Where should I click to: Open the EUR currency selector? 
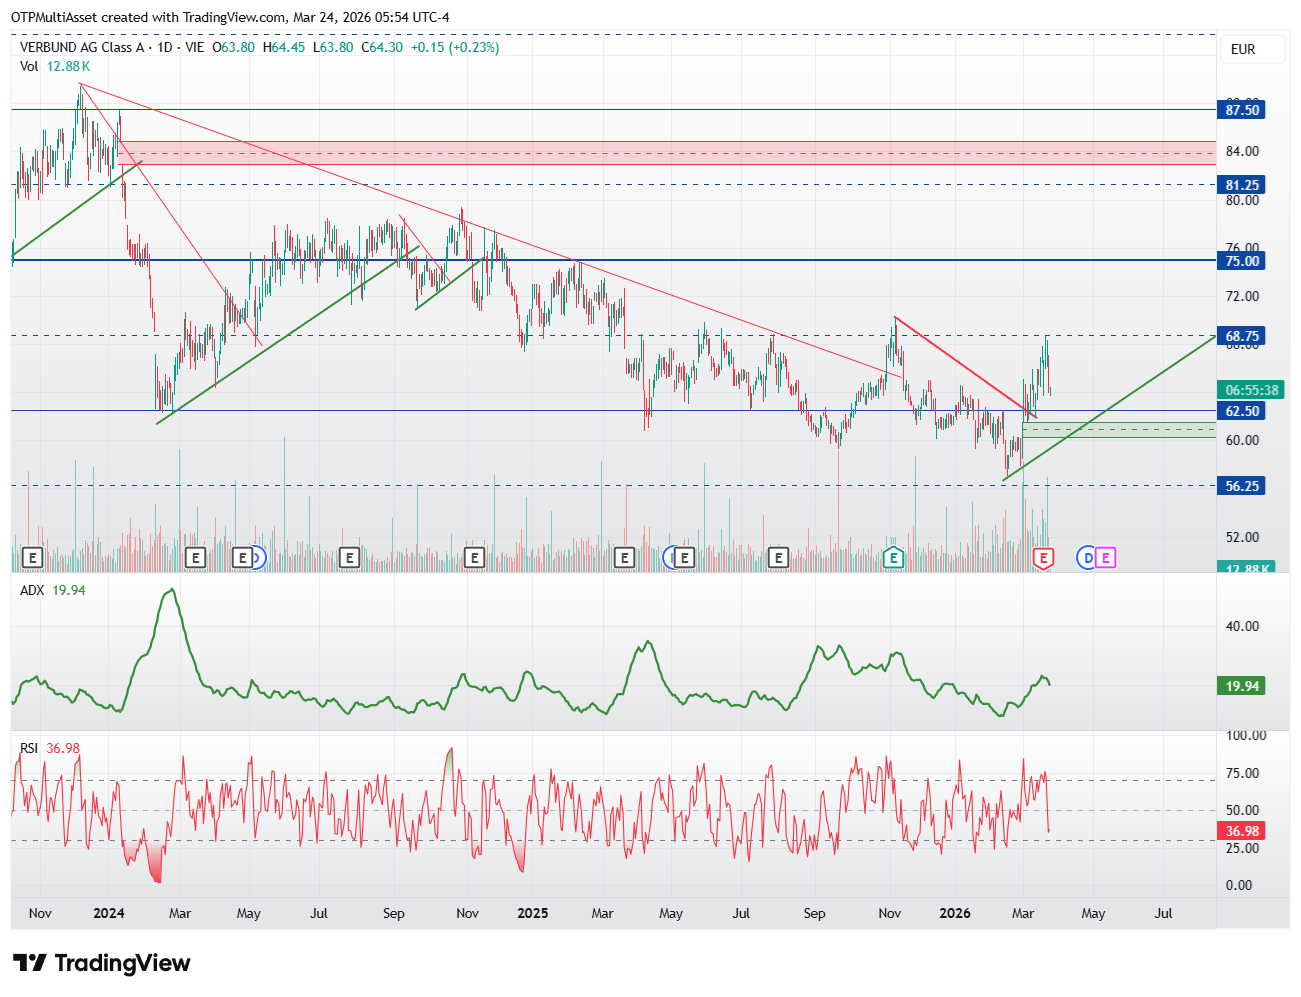(x=1253, y=49)
